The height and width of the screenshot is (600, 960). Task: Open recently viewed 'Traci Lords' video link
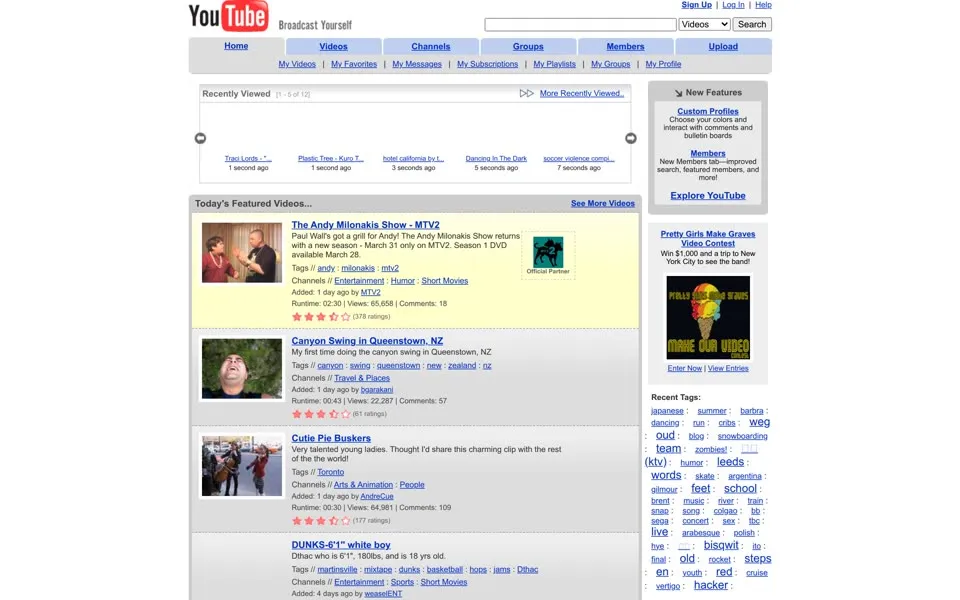tap(248, 159)
